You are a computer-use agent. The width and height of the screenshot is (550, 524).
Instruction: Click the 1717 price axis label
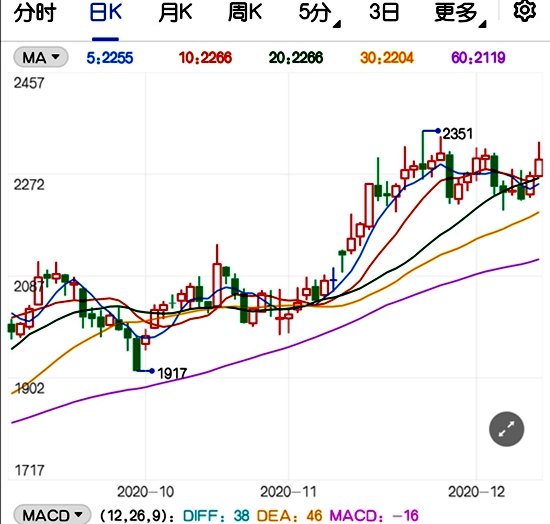click(29, 470)
